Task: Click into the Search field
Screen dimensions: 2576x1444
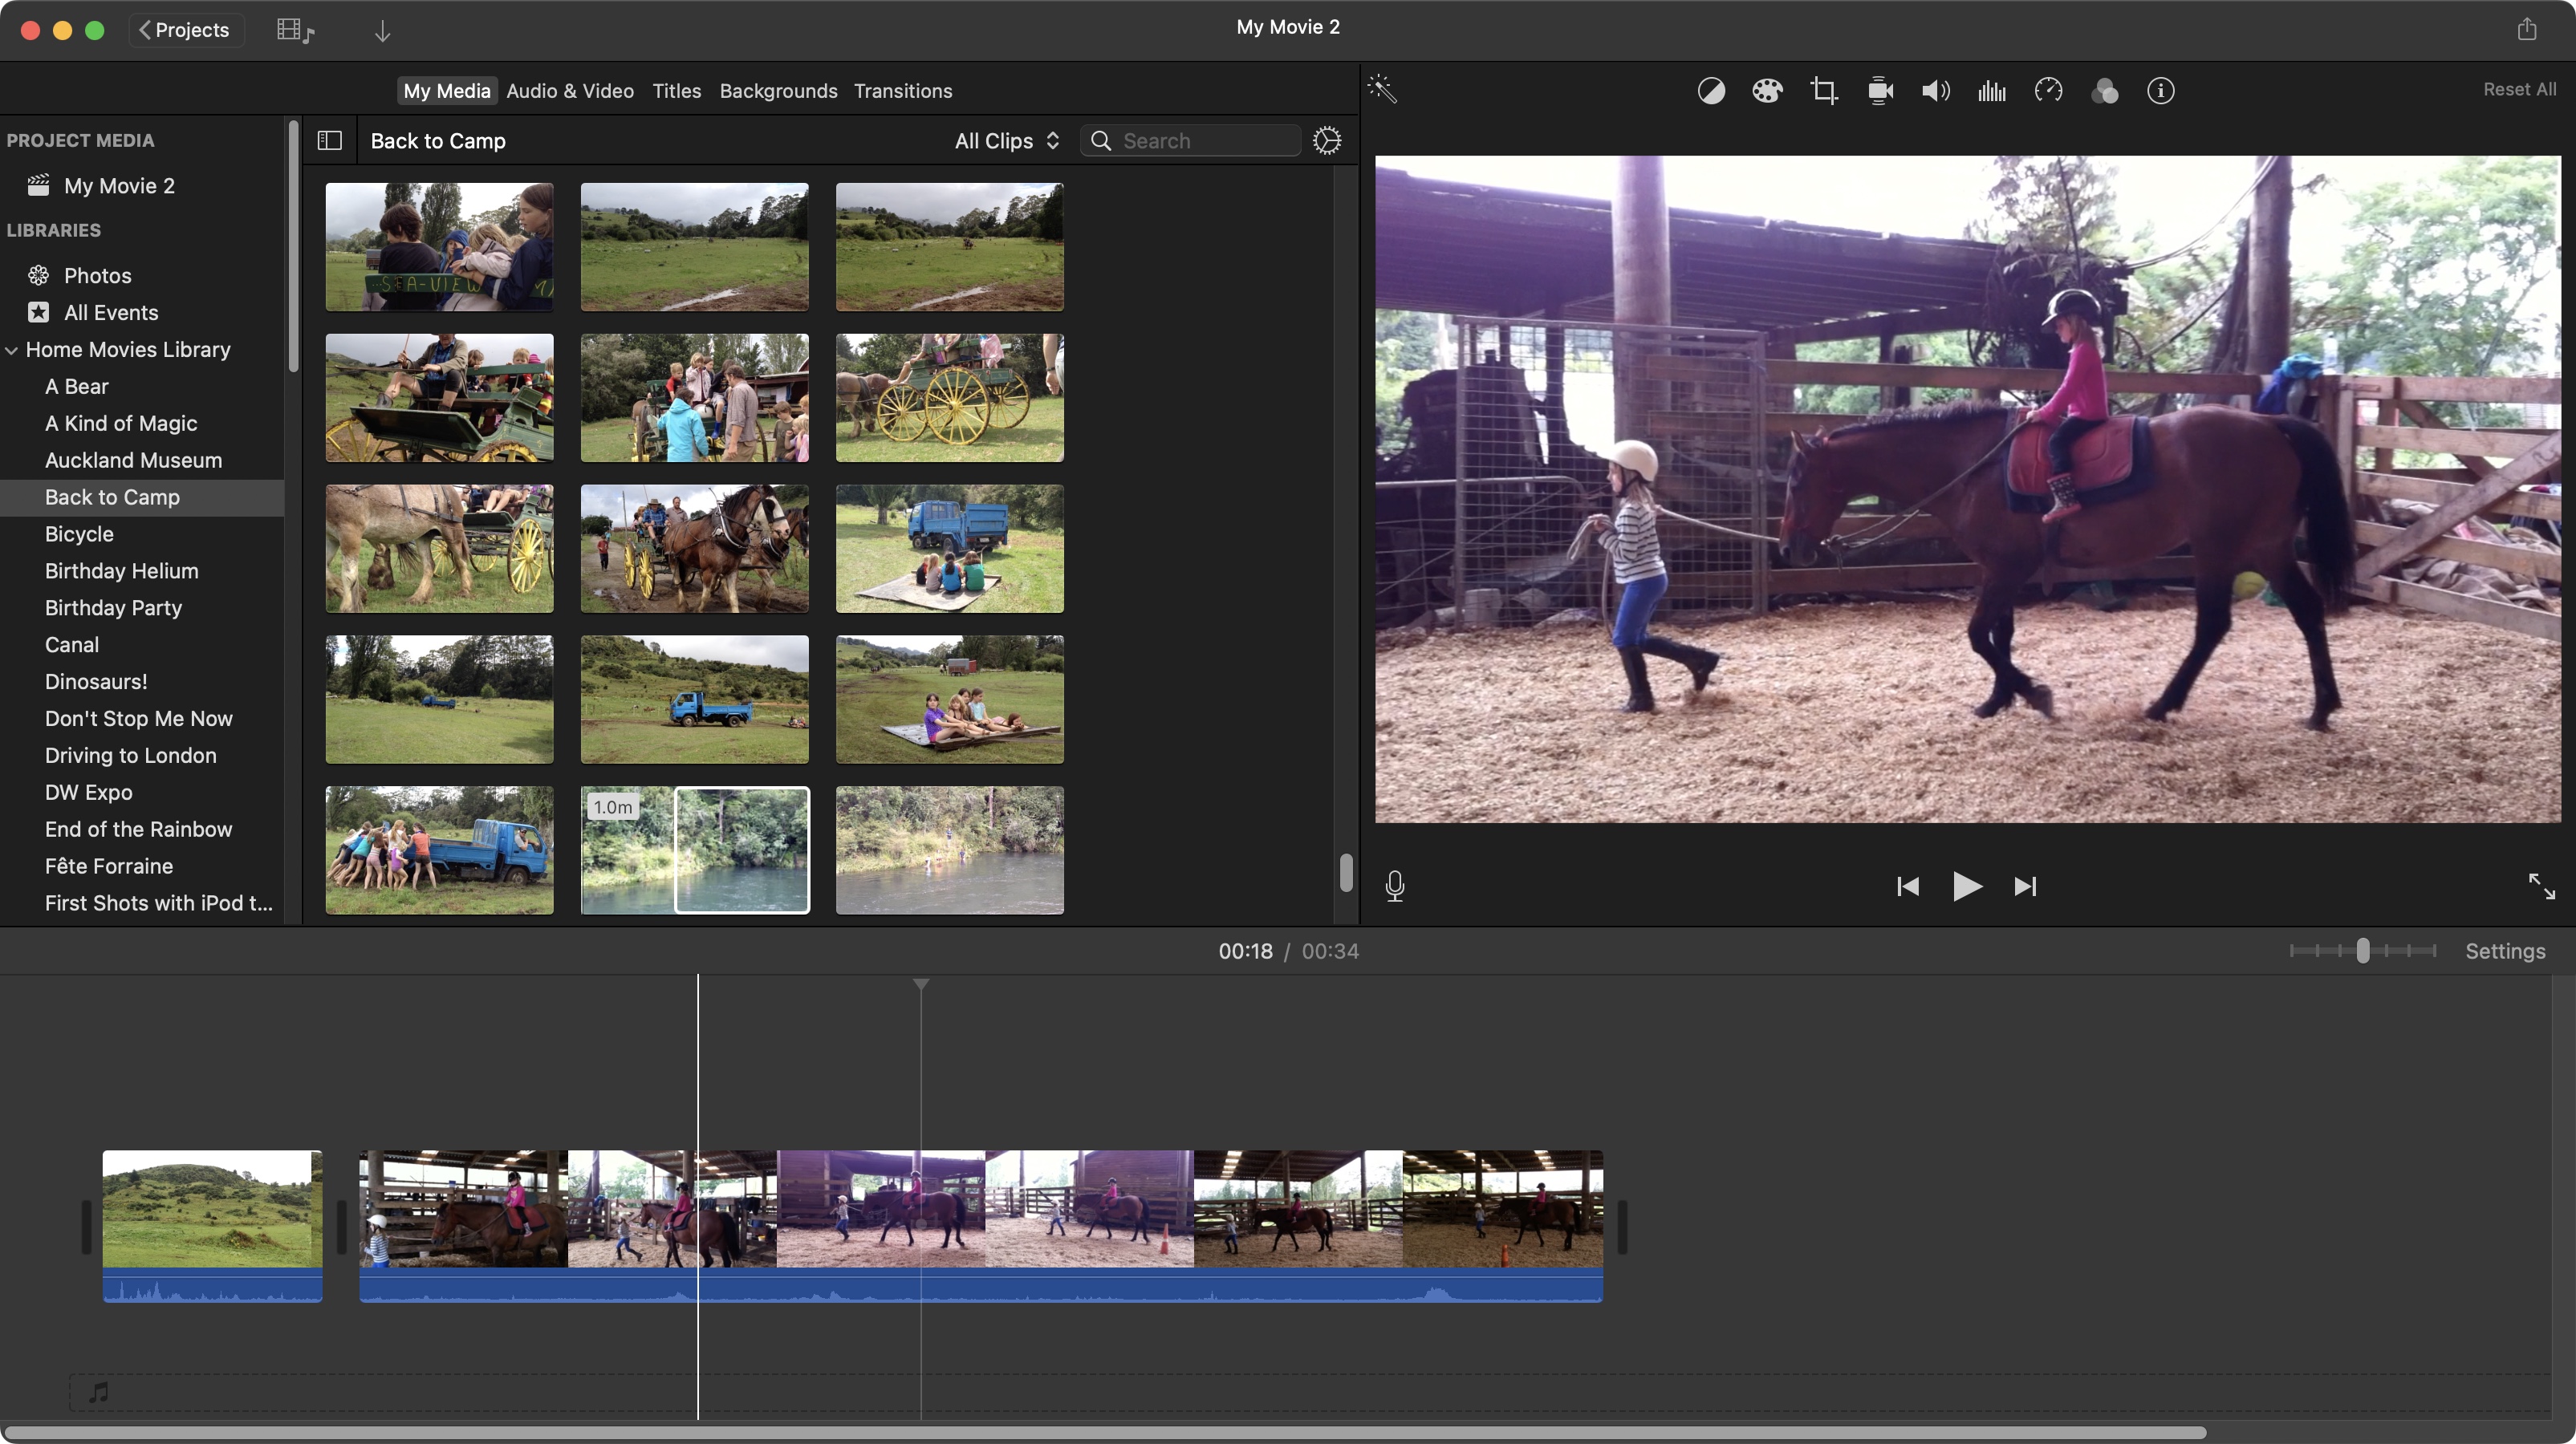Action: coord(1190,141)
